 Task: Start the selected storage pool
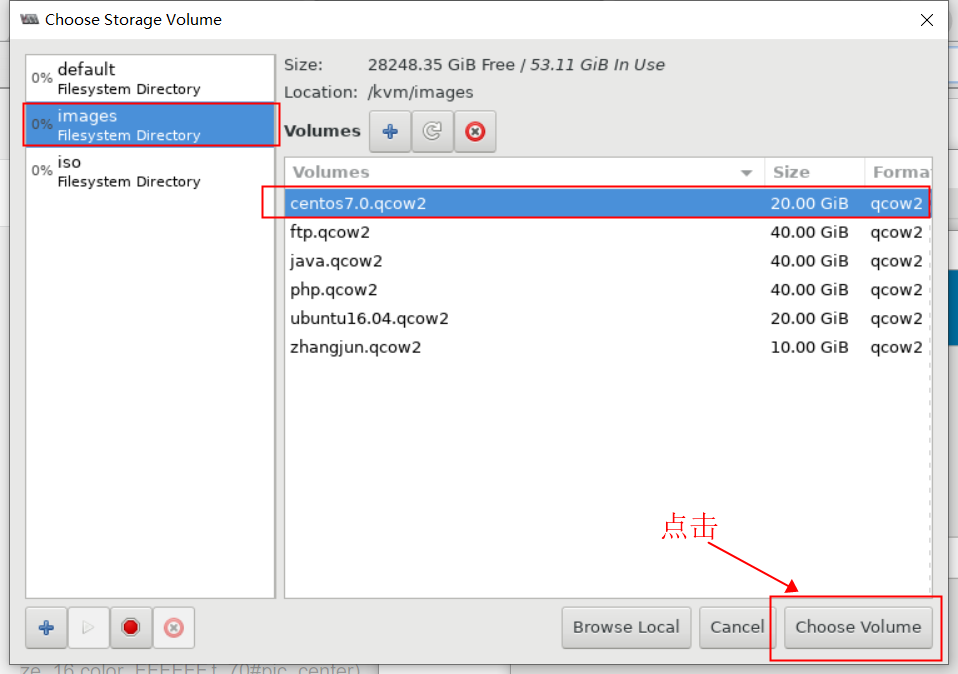89,628
